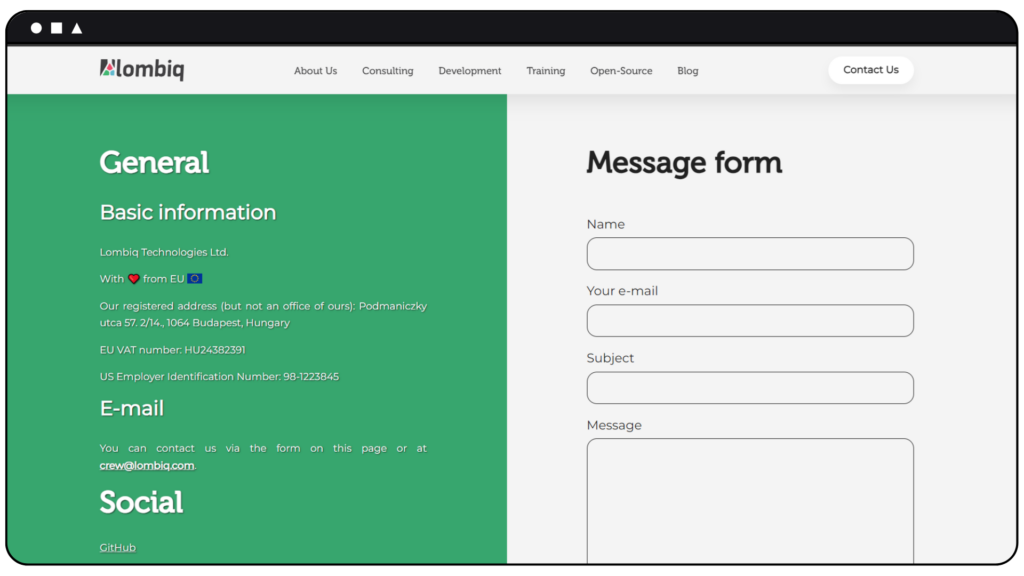Click the red heart emoji
1024x576 pixels.
[134, 279]
